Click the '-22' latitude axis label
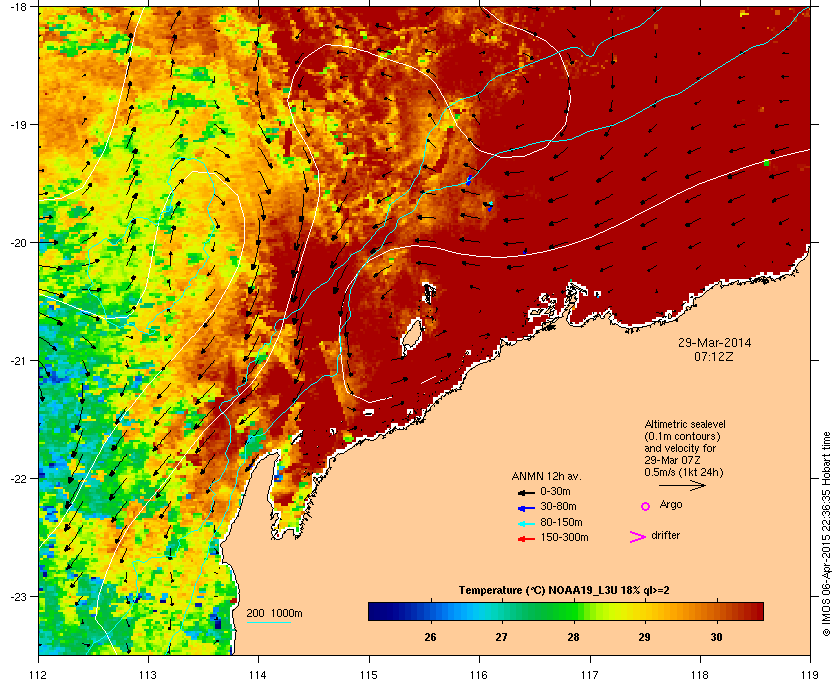This screenshot has height=680, width=840. tap(18, 479)
